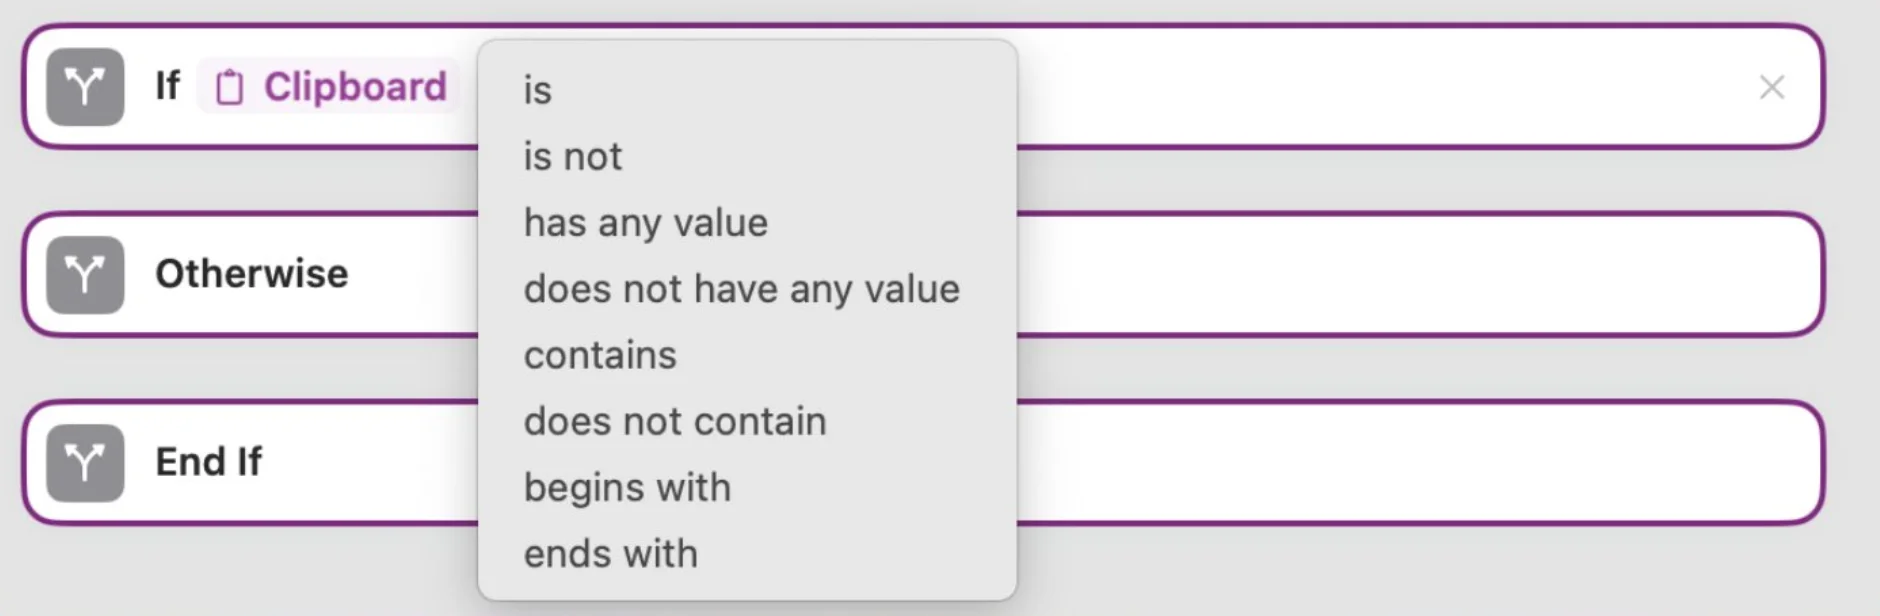Screen dimensions: 1880x616
Task: Click the If action branch icon
Action: tap(85, 87)
